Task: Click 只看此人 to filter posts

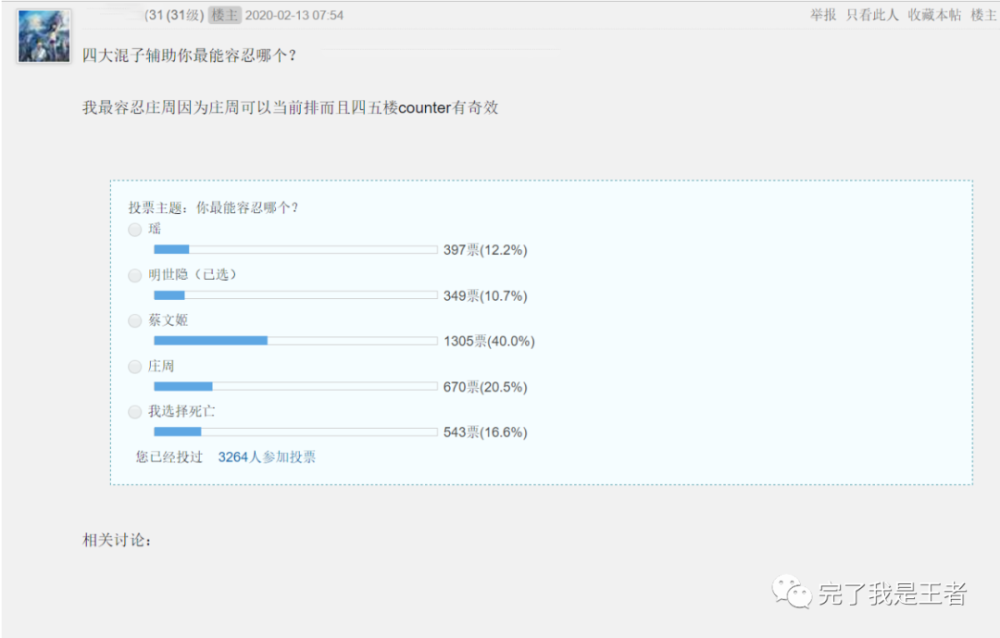Action: 872,15
